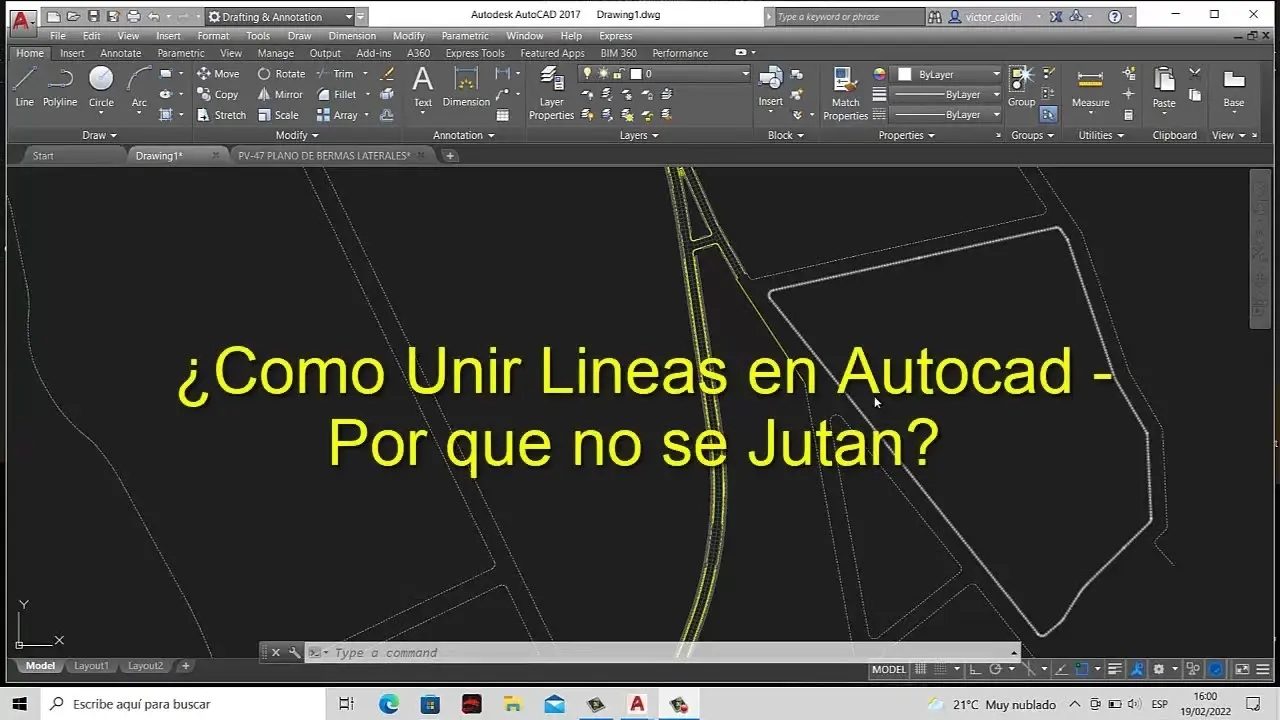Activate the Array command
1280x720 pixels.
337,115
